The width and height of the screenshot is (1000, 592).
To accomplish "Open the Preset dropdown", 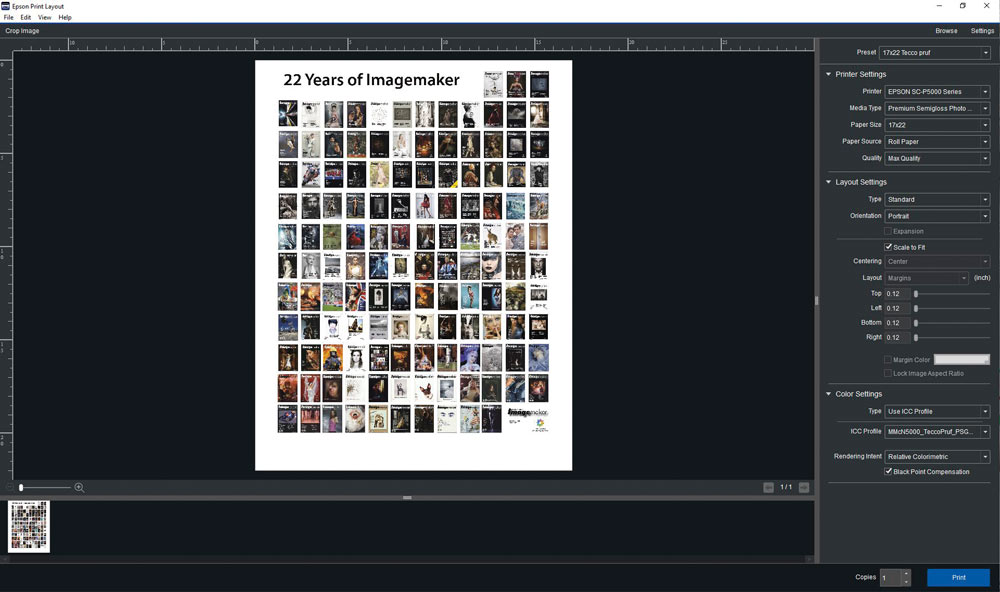I will [934, 52].
